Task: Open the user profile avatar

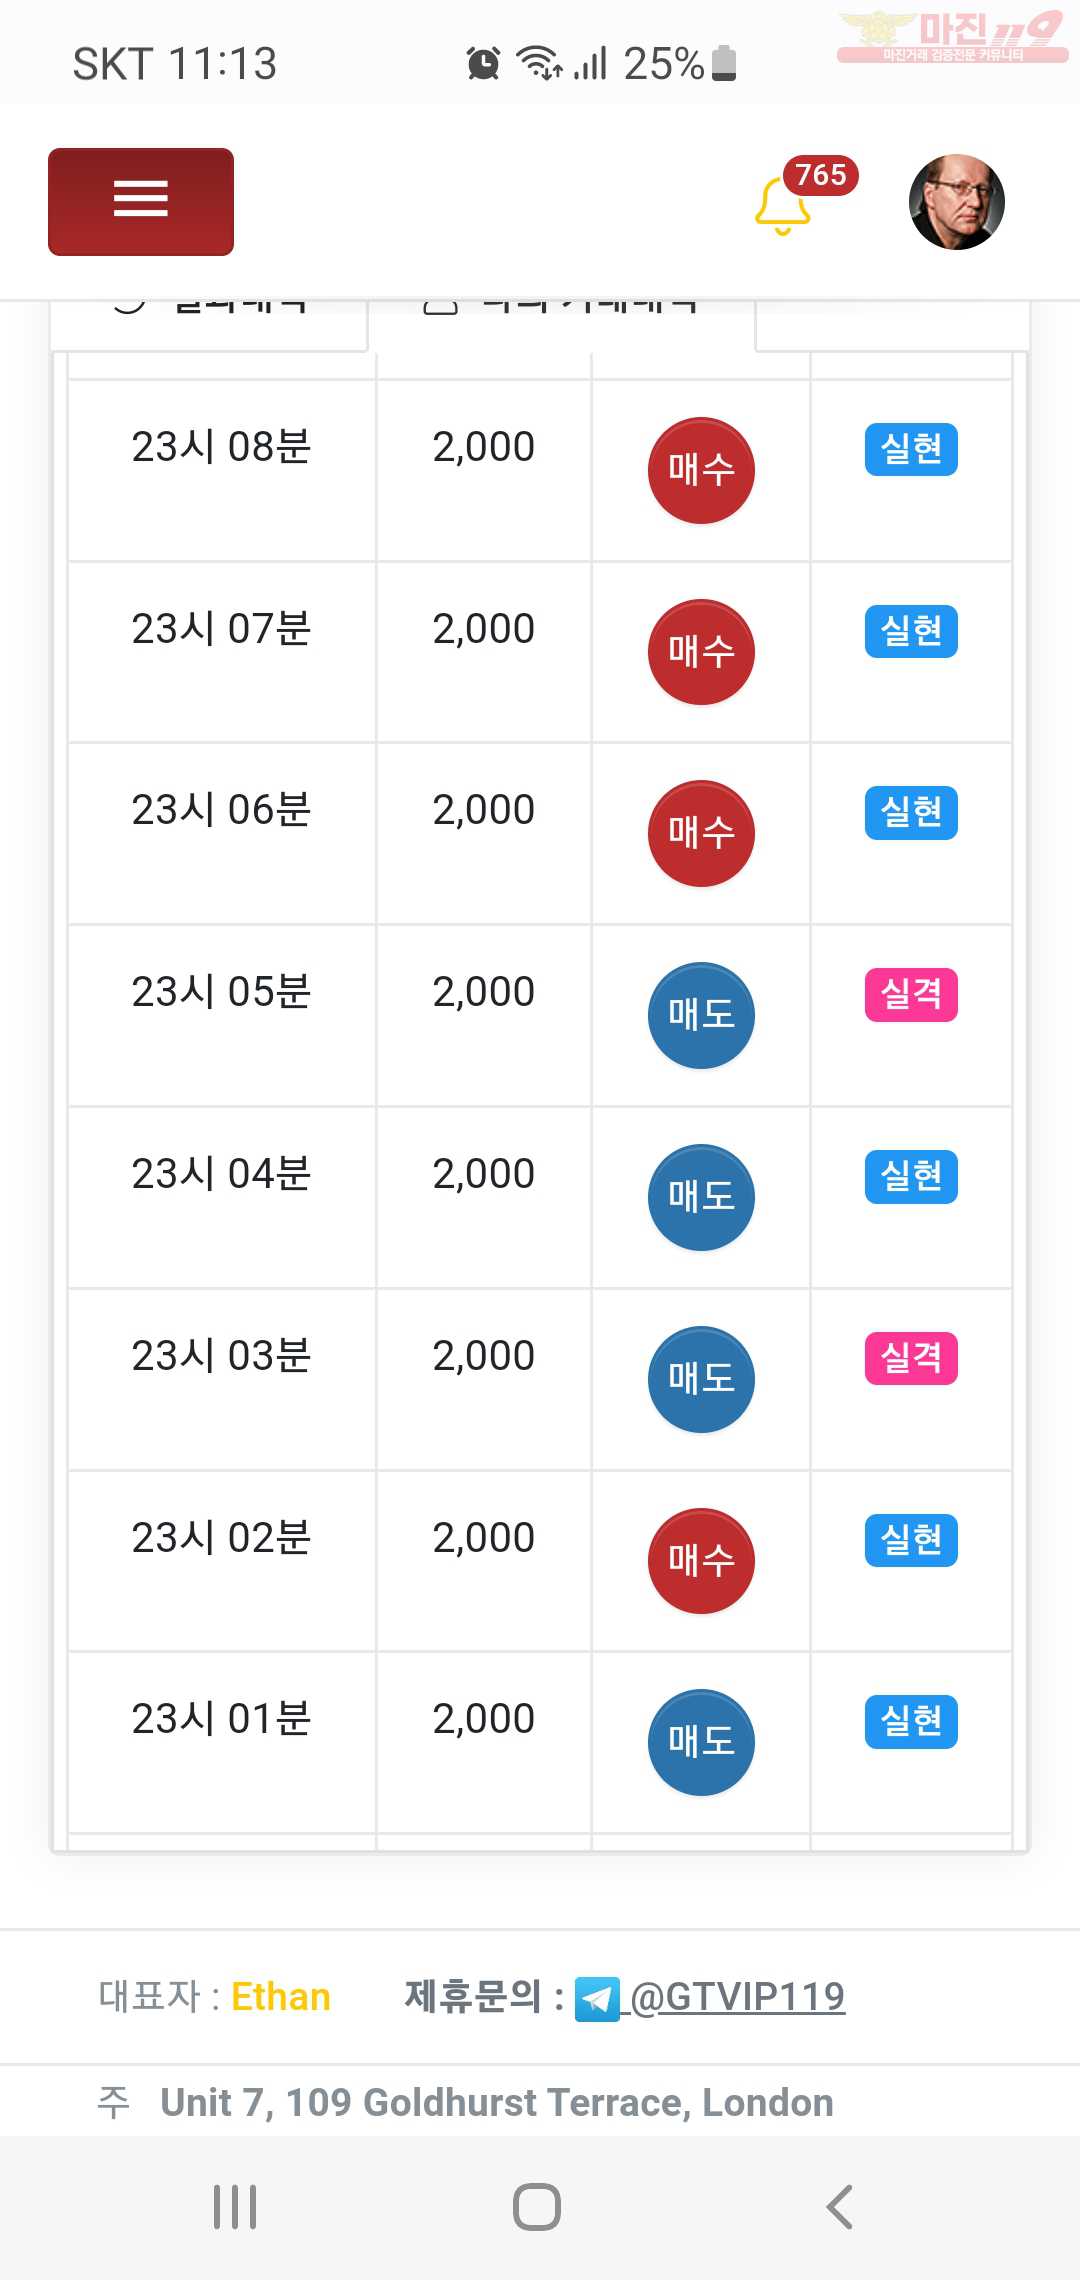Action: 957,202
